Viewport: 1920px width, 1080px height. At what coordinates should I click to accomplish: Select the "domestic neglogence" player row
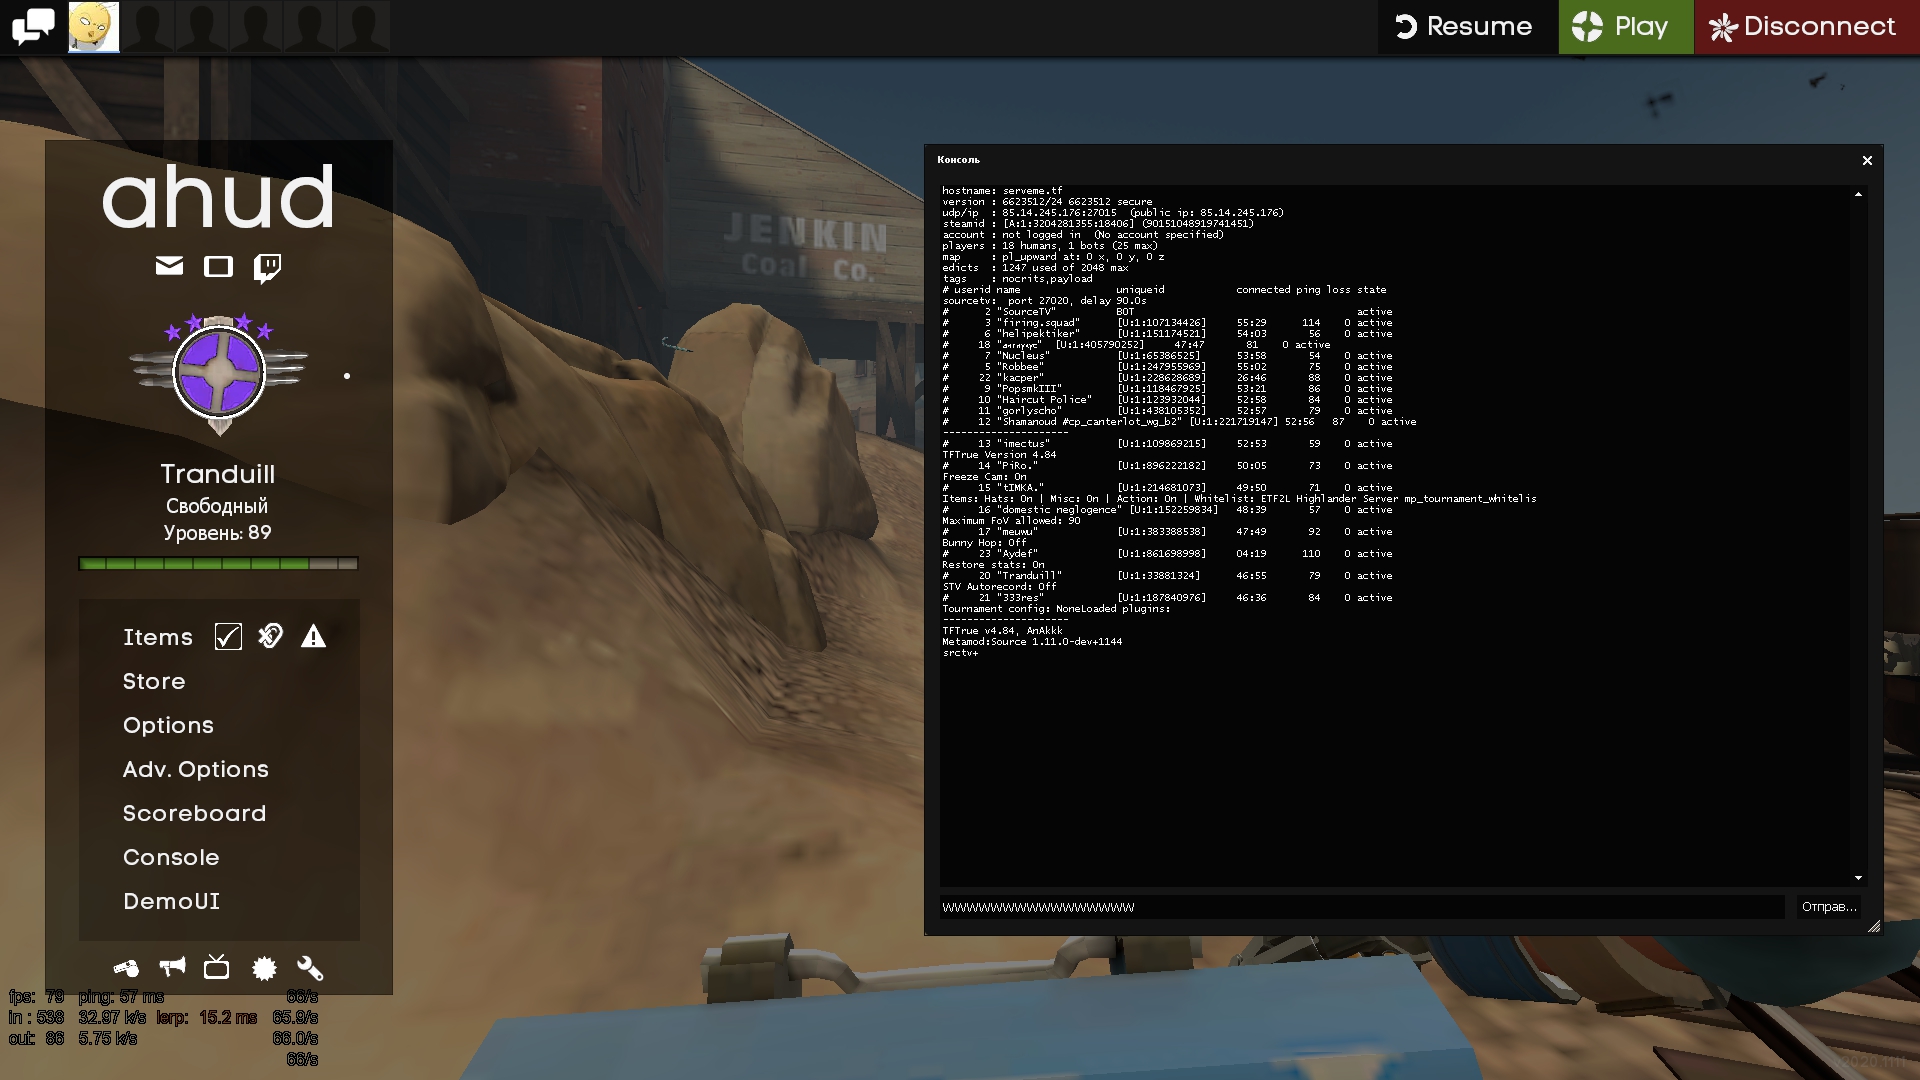[x=1167, y=509]
